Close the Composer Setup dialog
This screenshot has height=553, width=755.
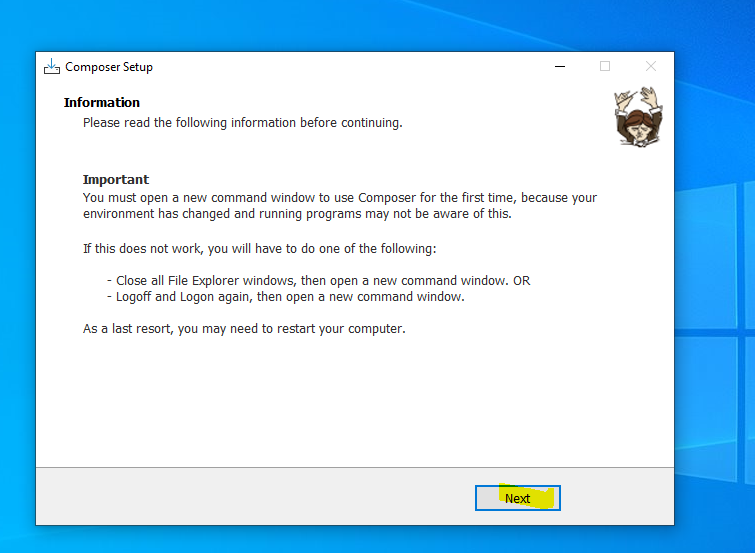[650, 67]
